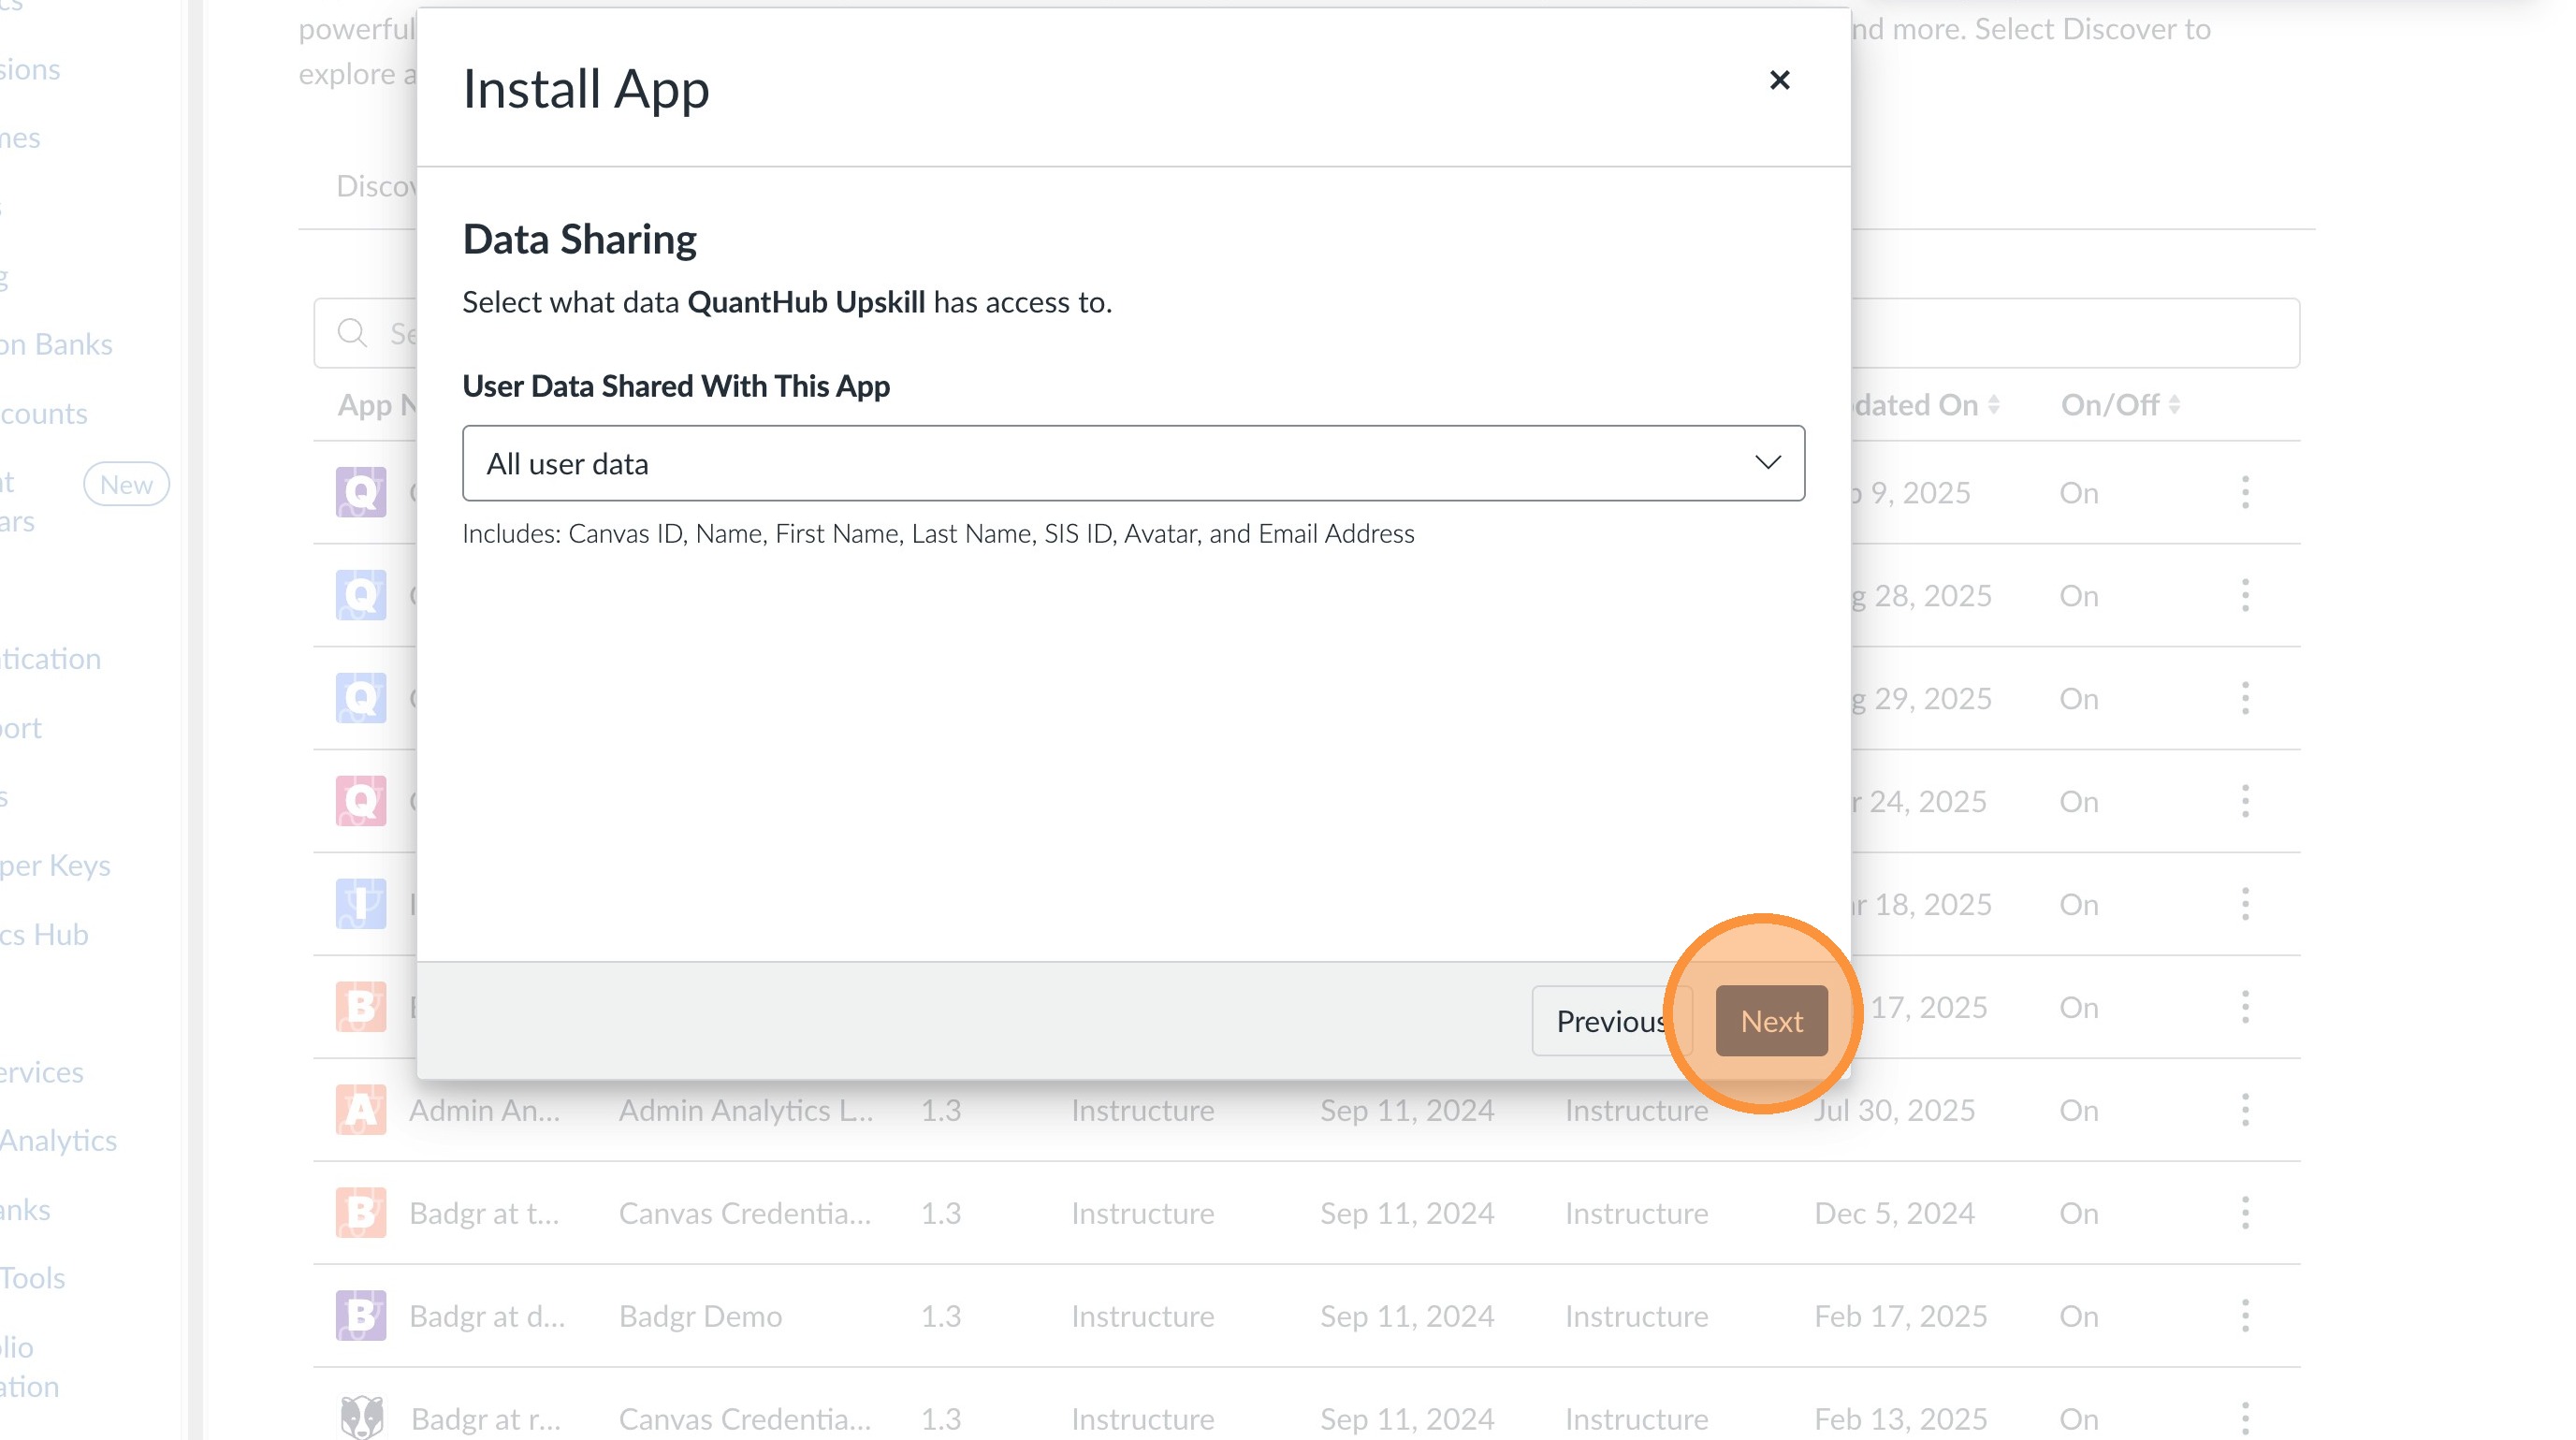The height and width of the screenshot is (1440, 2576).
Task: Click the purple Badgr Demo app icon
Action: [361, 1316]
